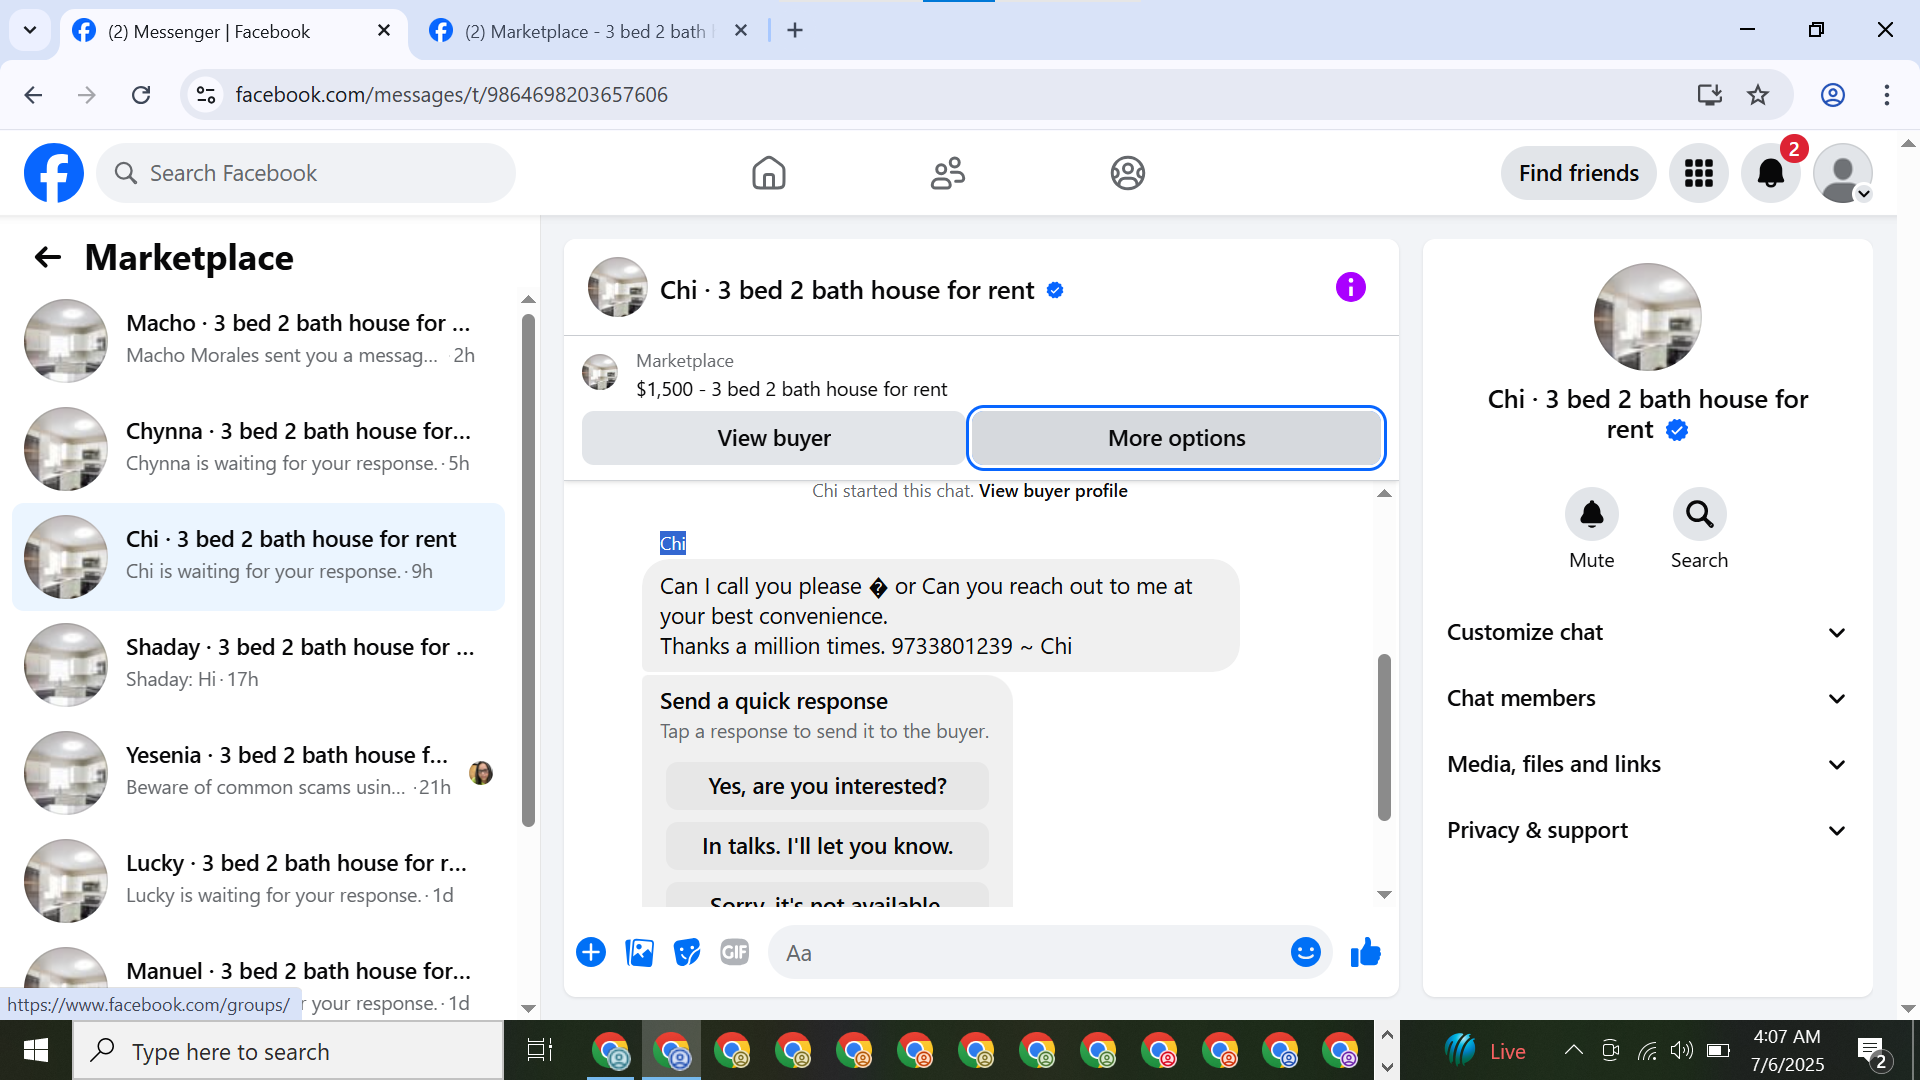Screen dimensions: 1920x1080
Task: Attach a photo using the image icon
Action: (x=639, y=953)
